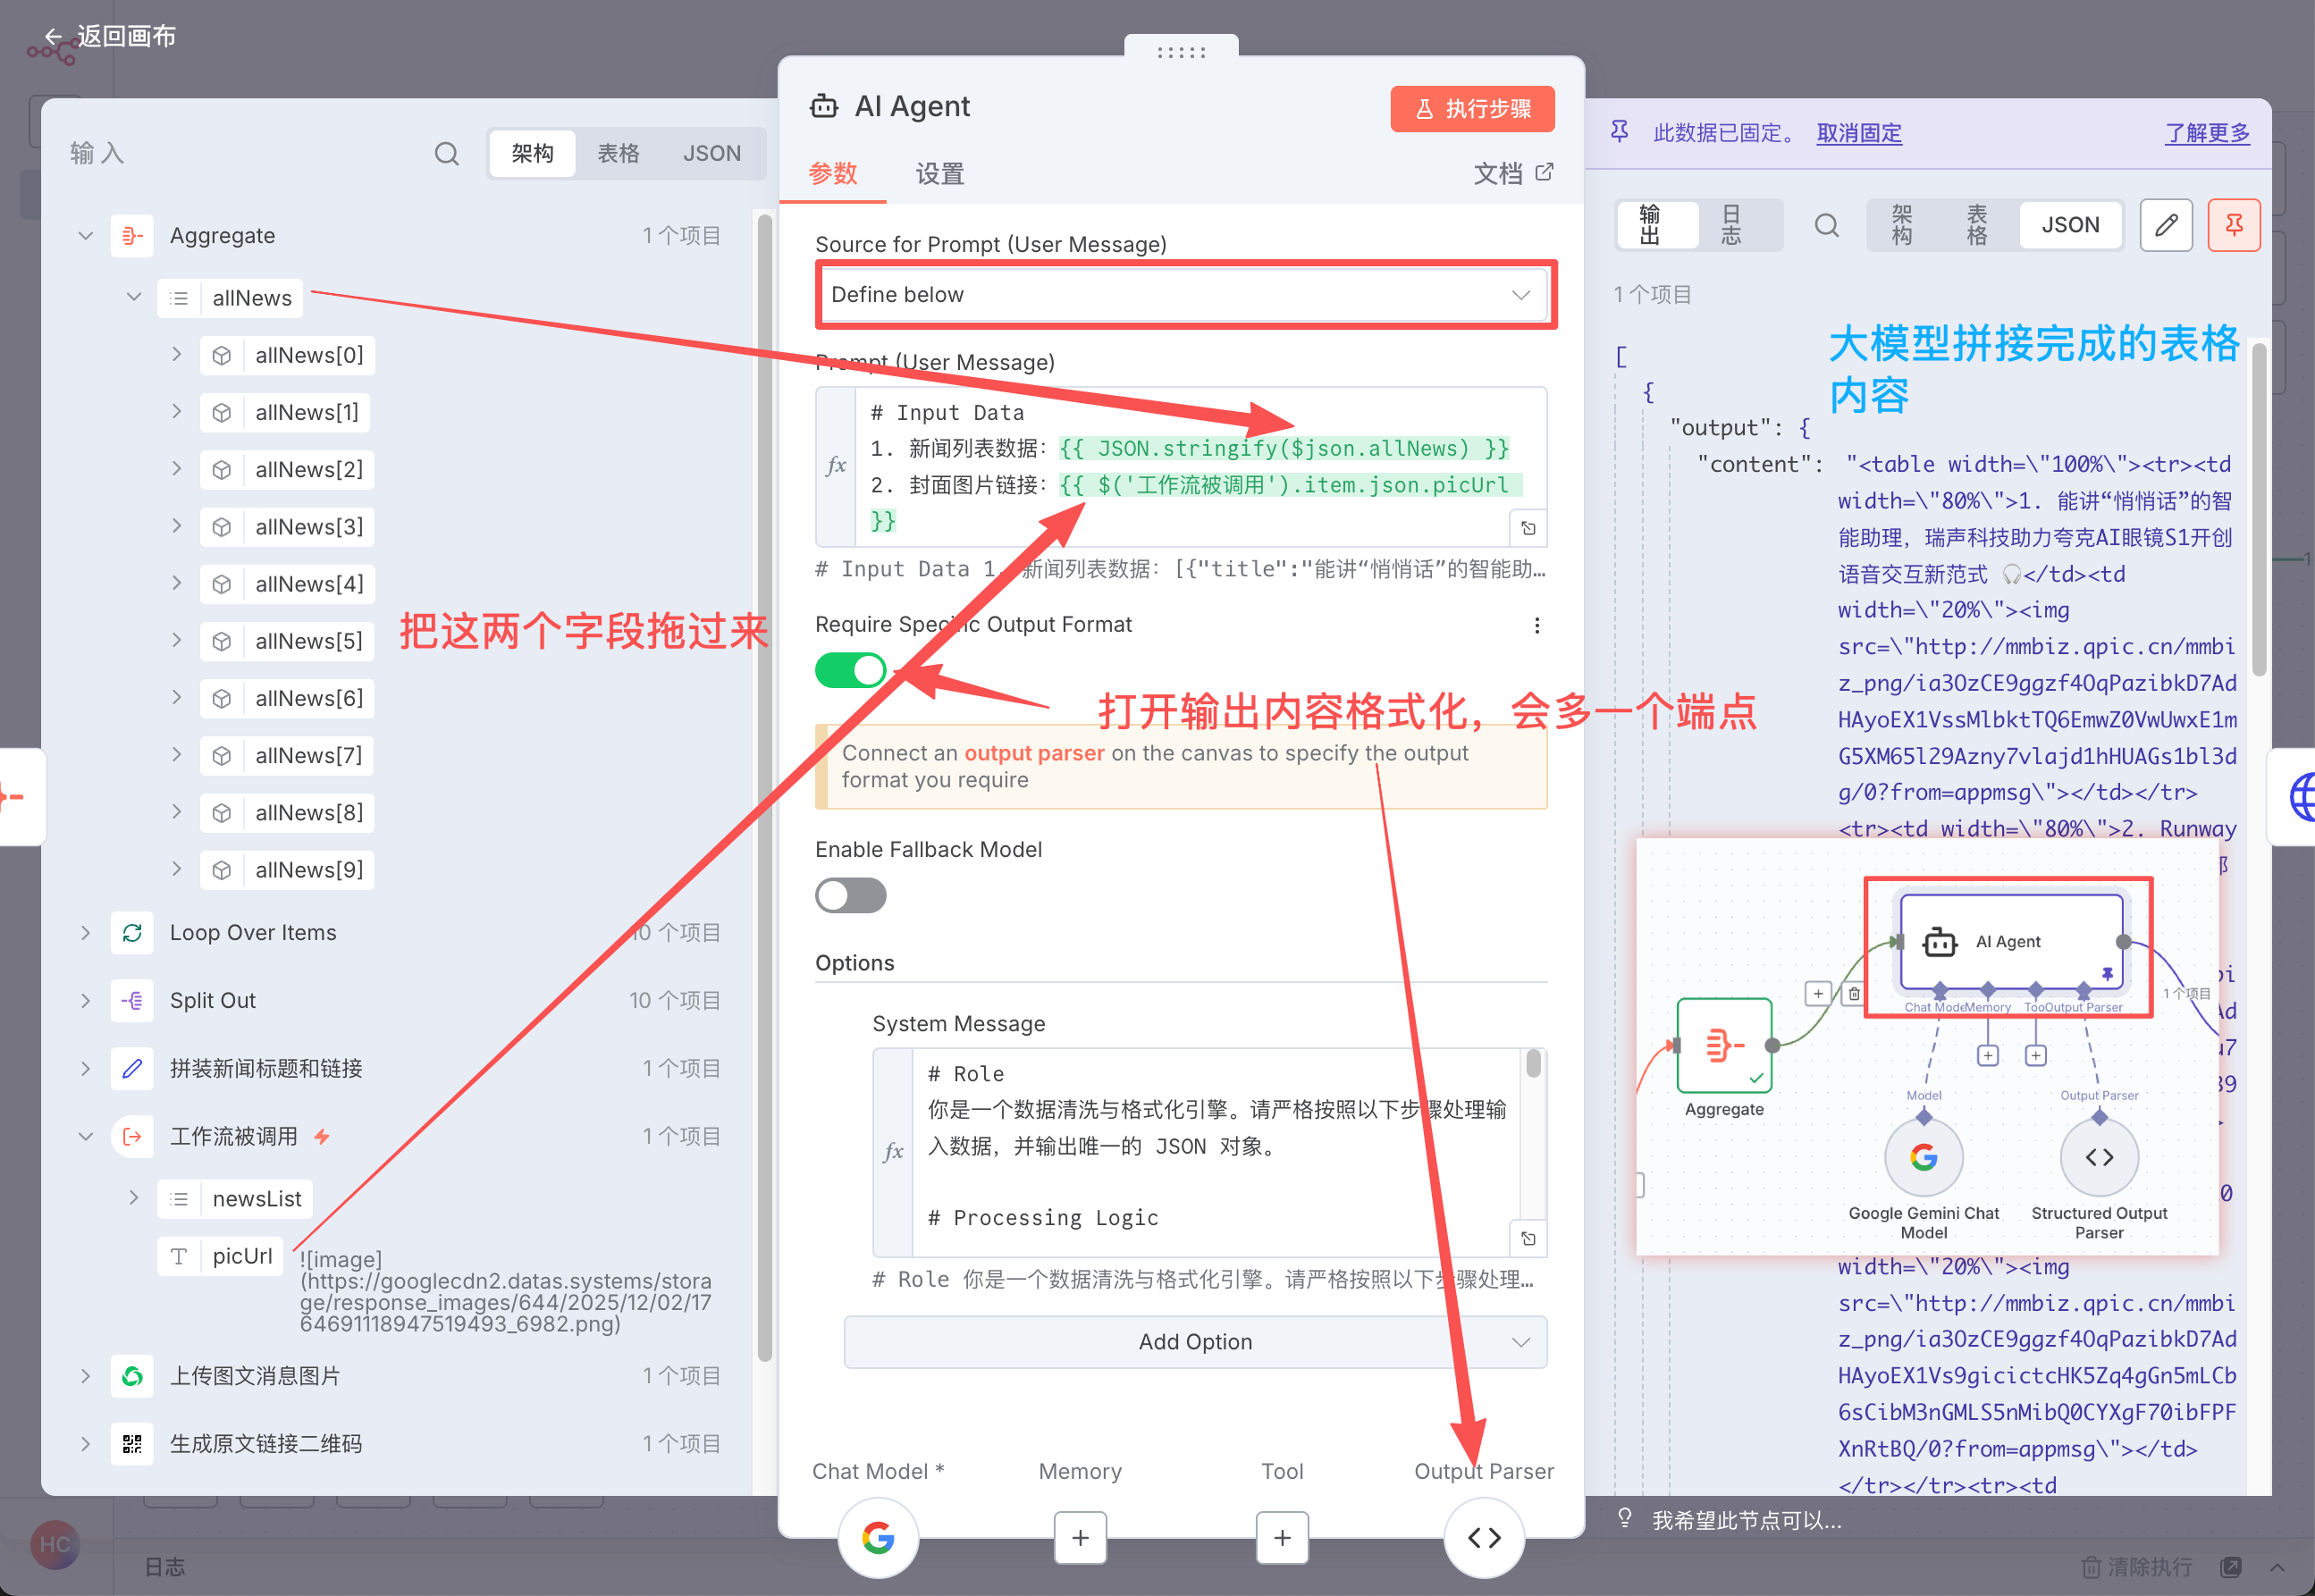The image size is (2315, 1596).
Task: Disable the Require Specific Output Format toggle
Action: (850, 670)
